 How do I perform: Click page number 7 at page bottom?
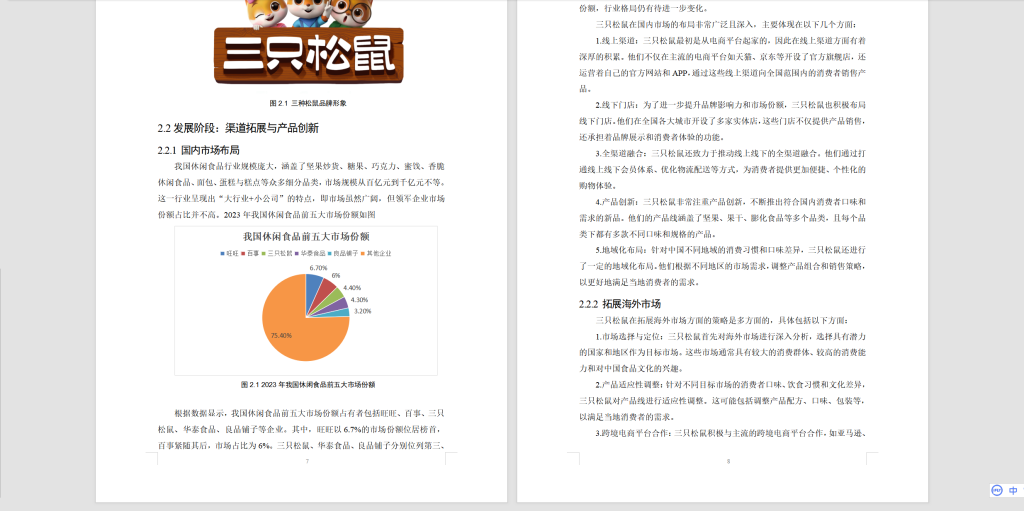click(x=307, y=461)
